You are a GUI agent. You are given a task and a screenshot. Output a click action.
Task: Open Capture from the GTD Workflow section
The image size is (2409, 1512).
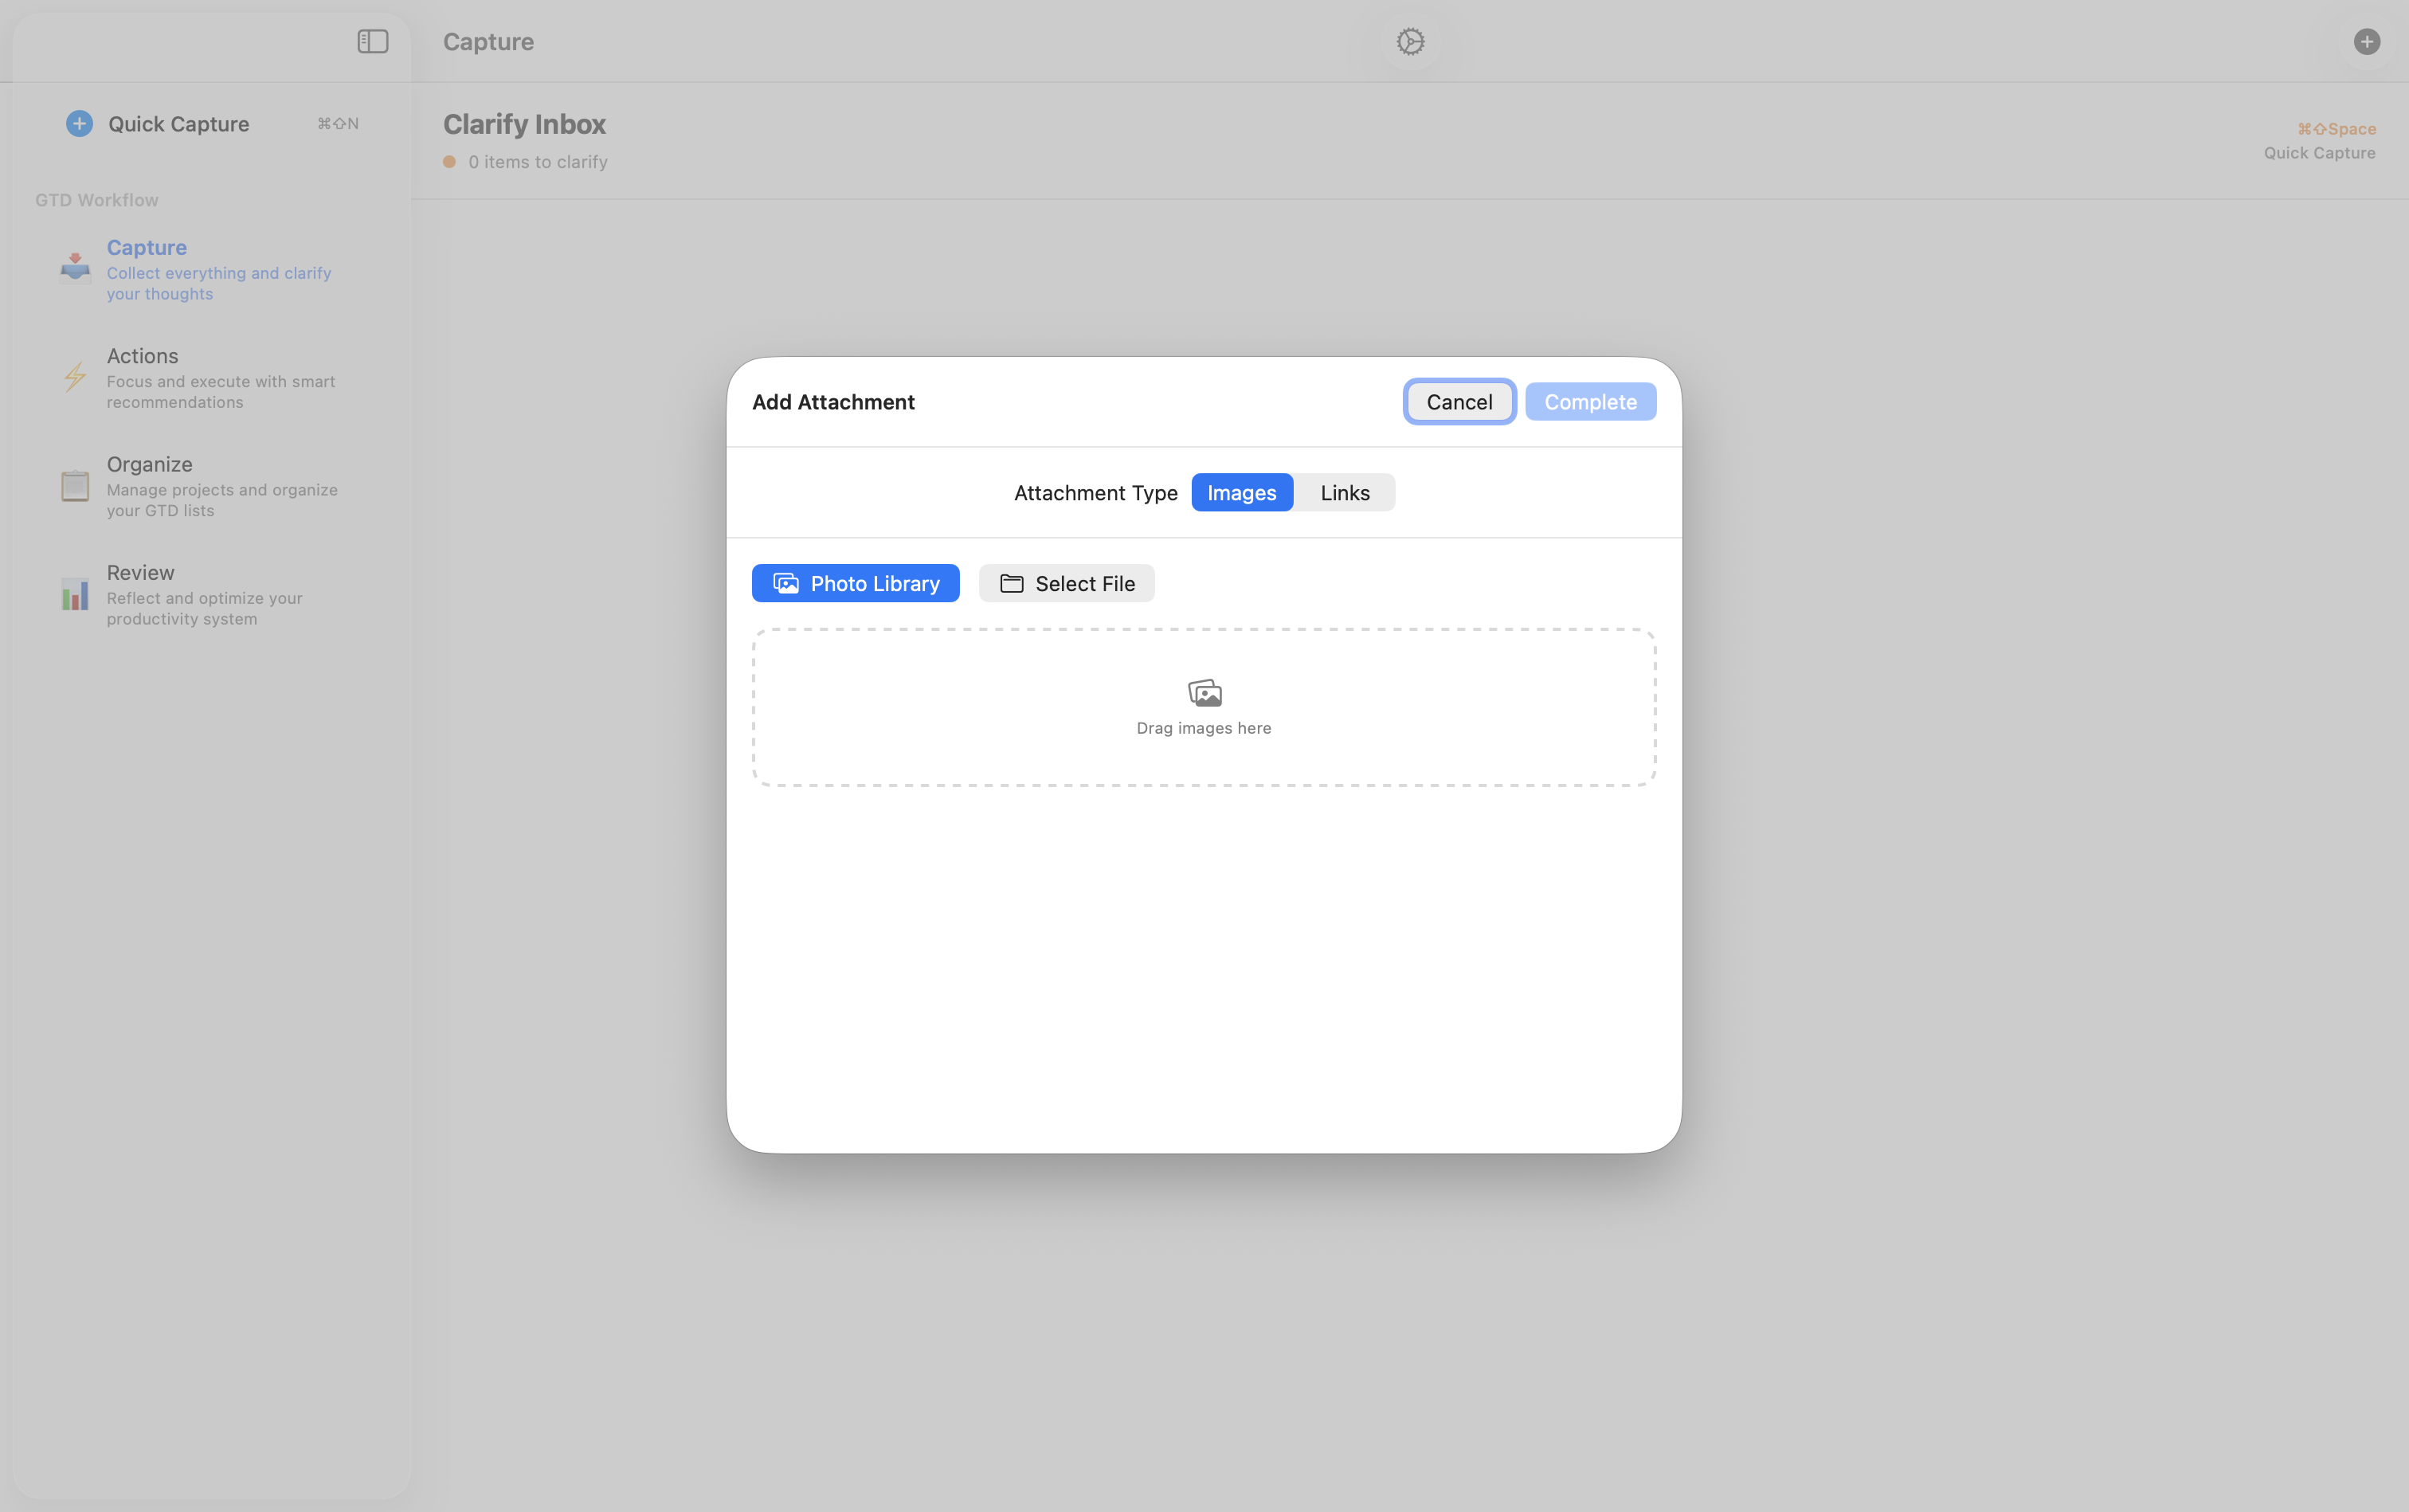coord(146,247)
